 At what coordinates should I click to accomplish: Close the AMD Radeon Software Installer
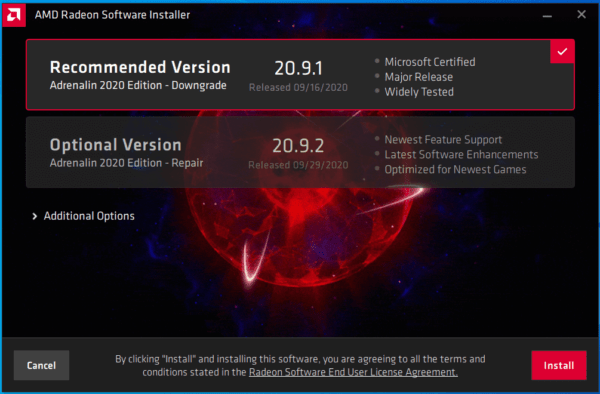(x=581, y=15)
